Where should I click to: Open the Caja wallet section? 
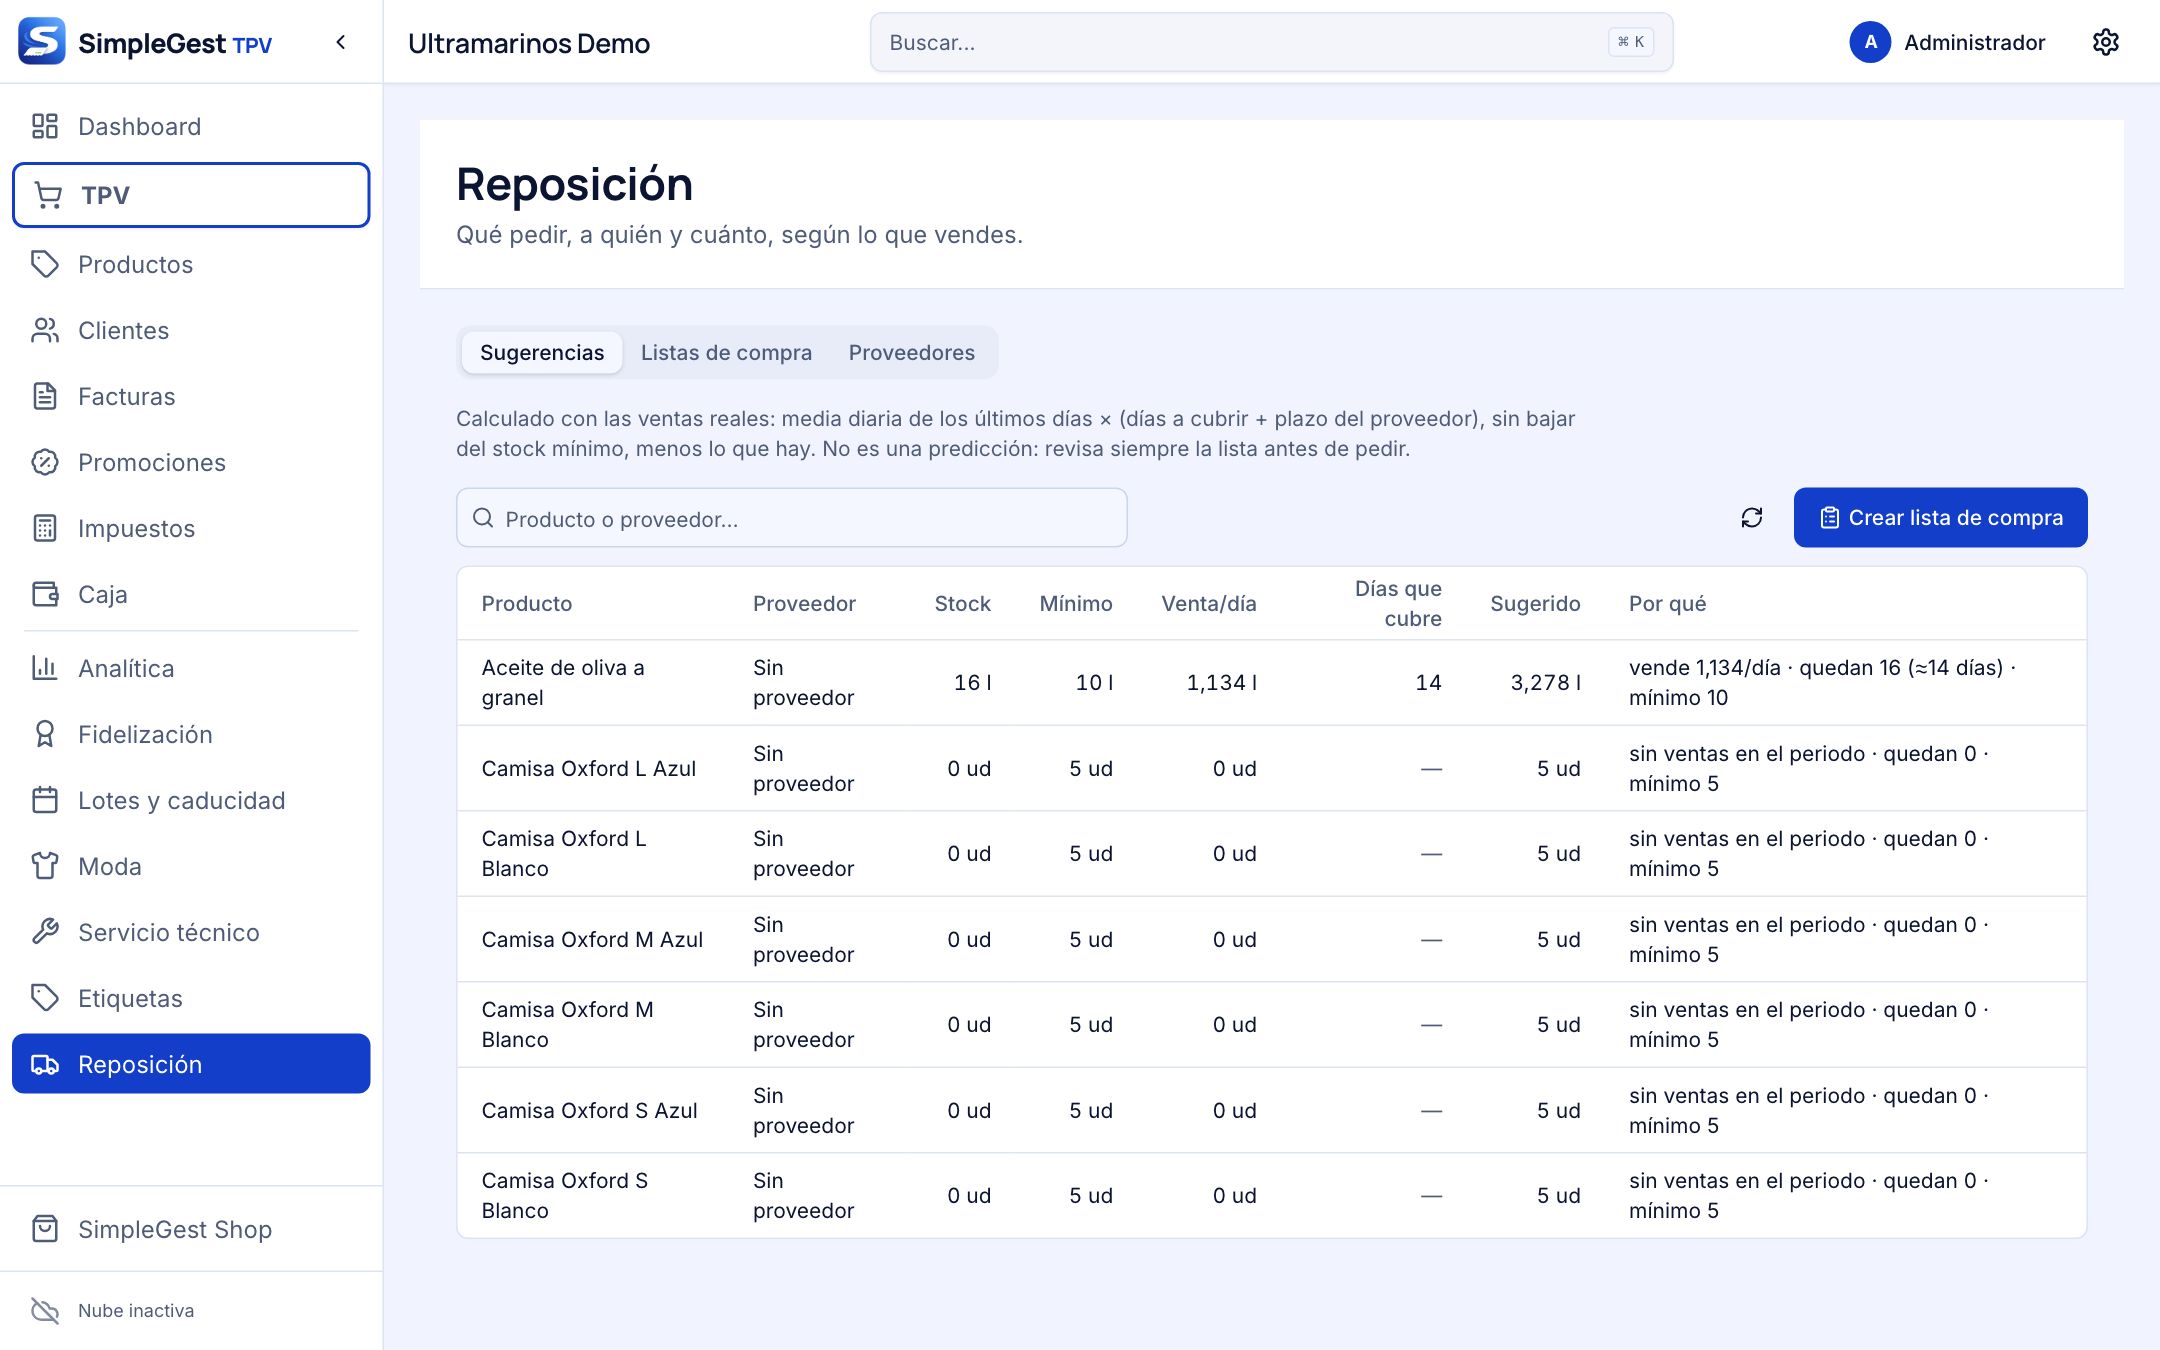191,594
